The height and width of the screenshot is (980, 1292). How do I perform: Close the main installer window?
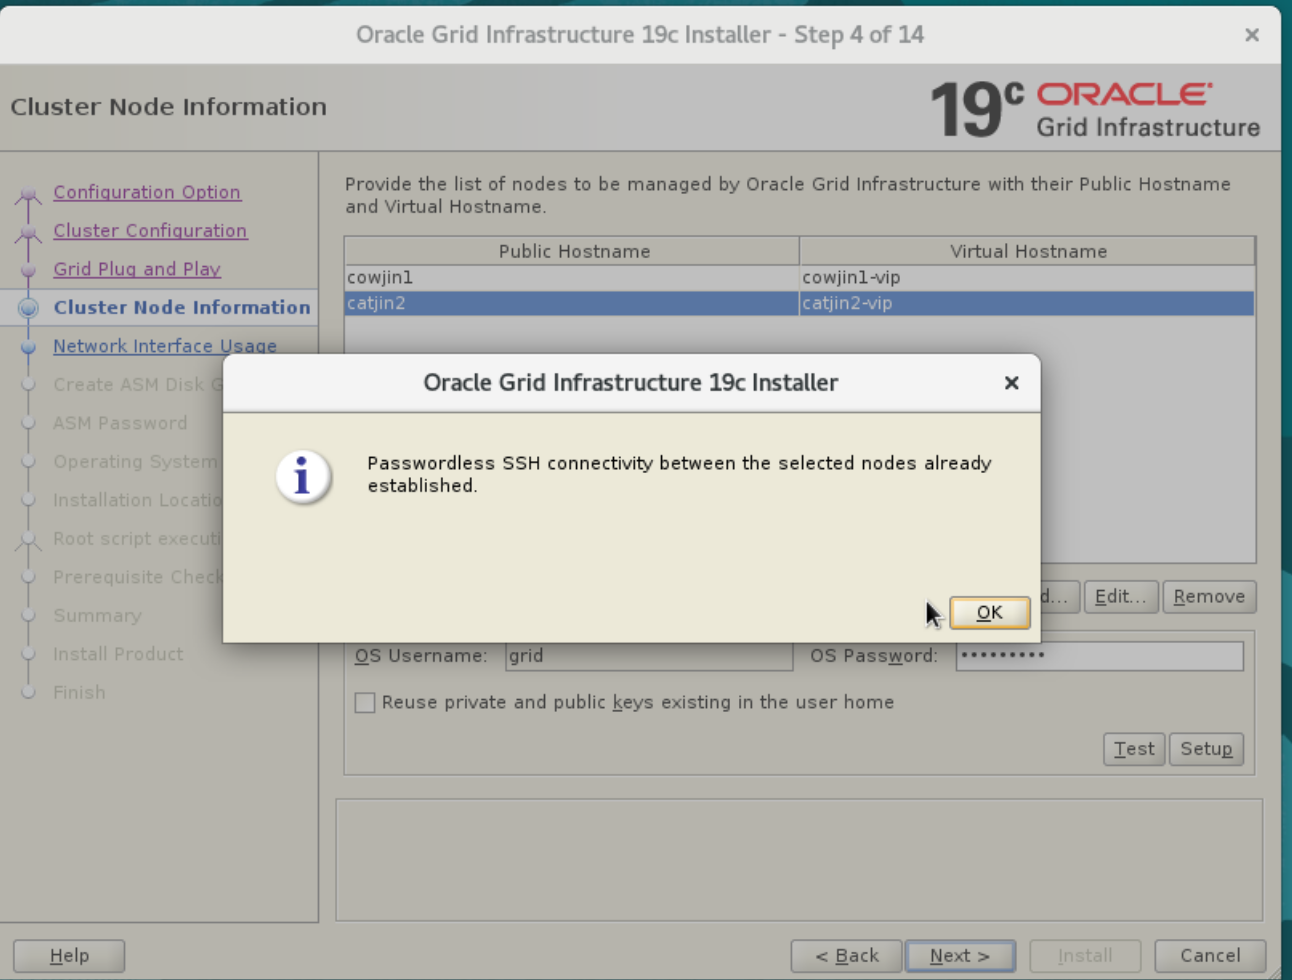(x=1251, y=35)
